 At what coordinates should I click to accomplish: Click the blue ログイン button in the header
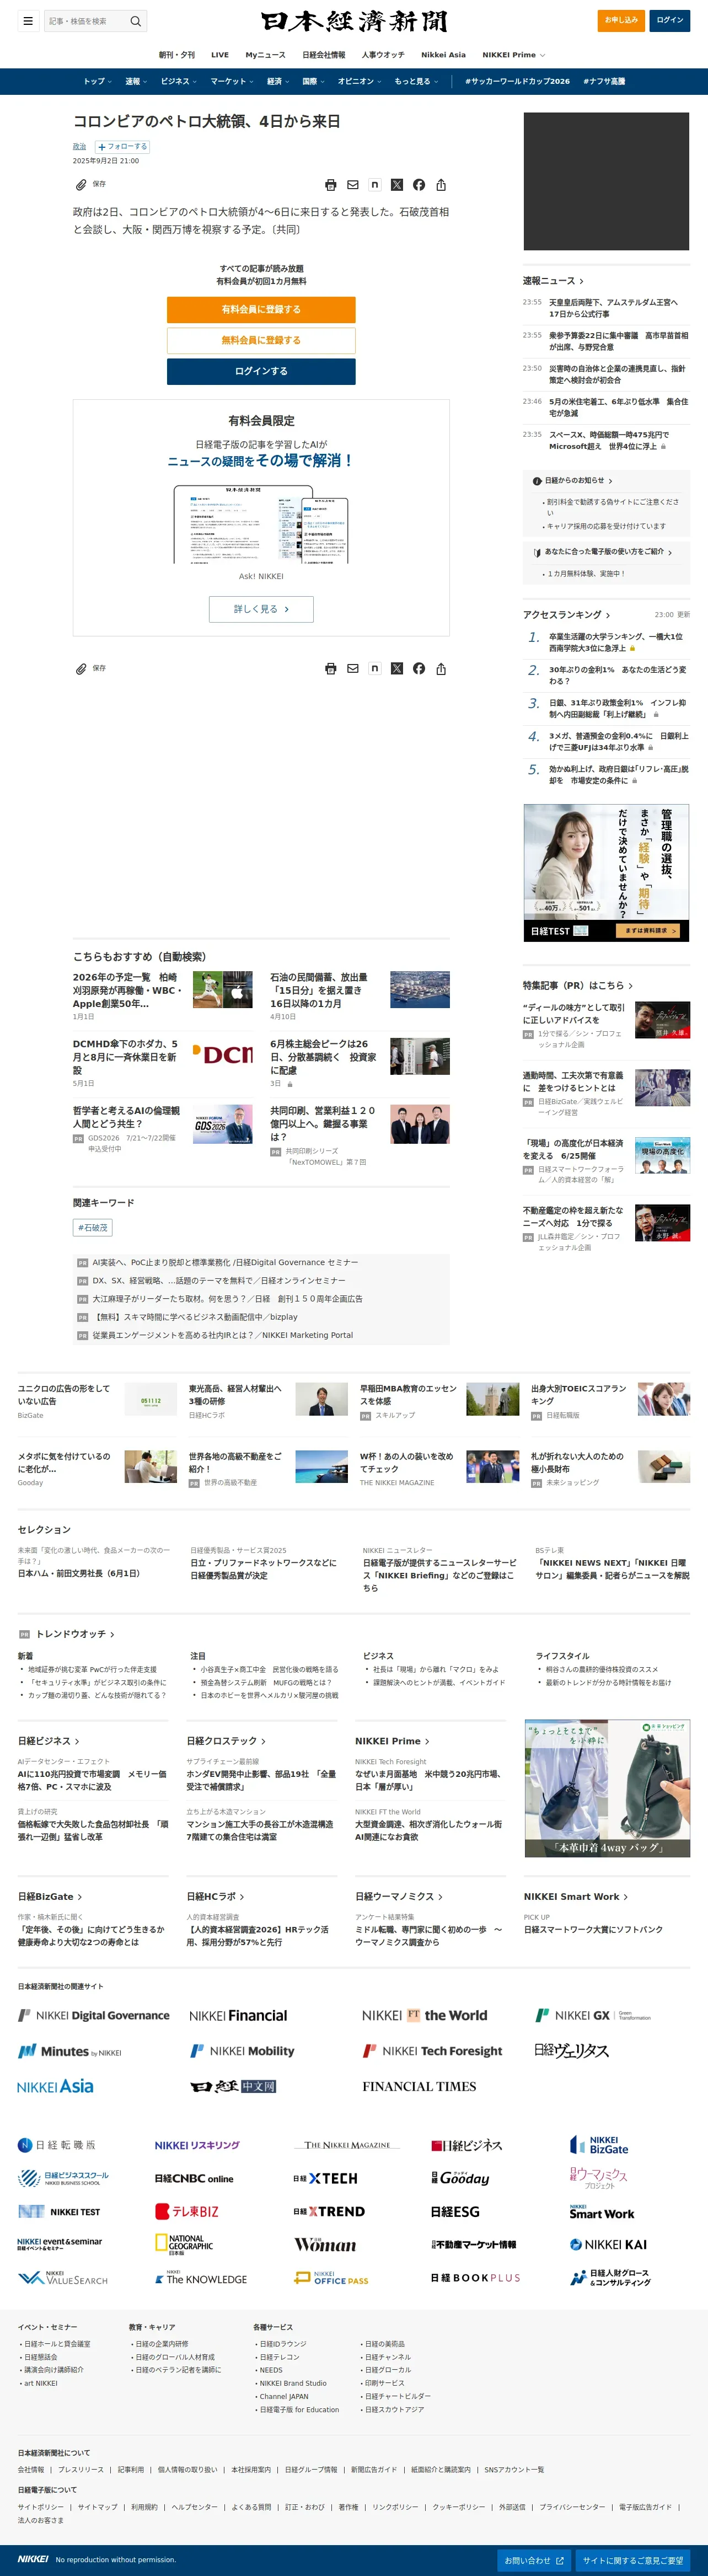670,20
